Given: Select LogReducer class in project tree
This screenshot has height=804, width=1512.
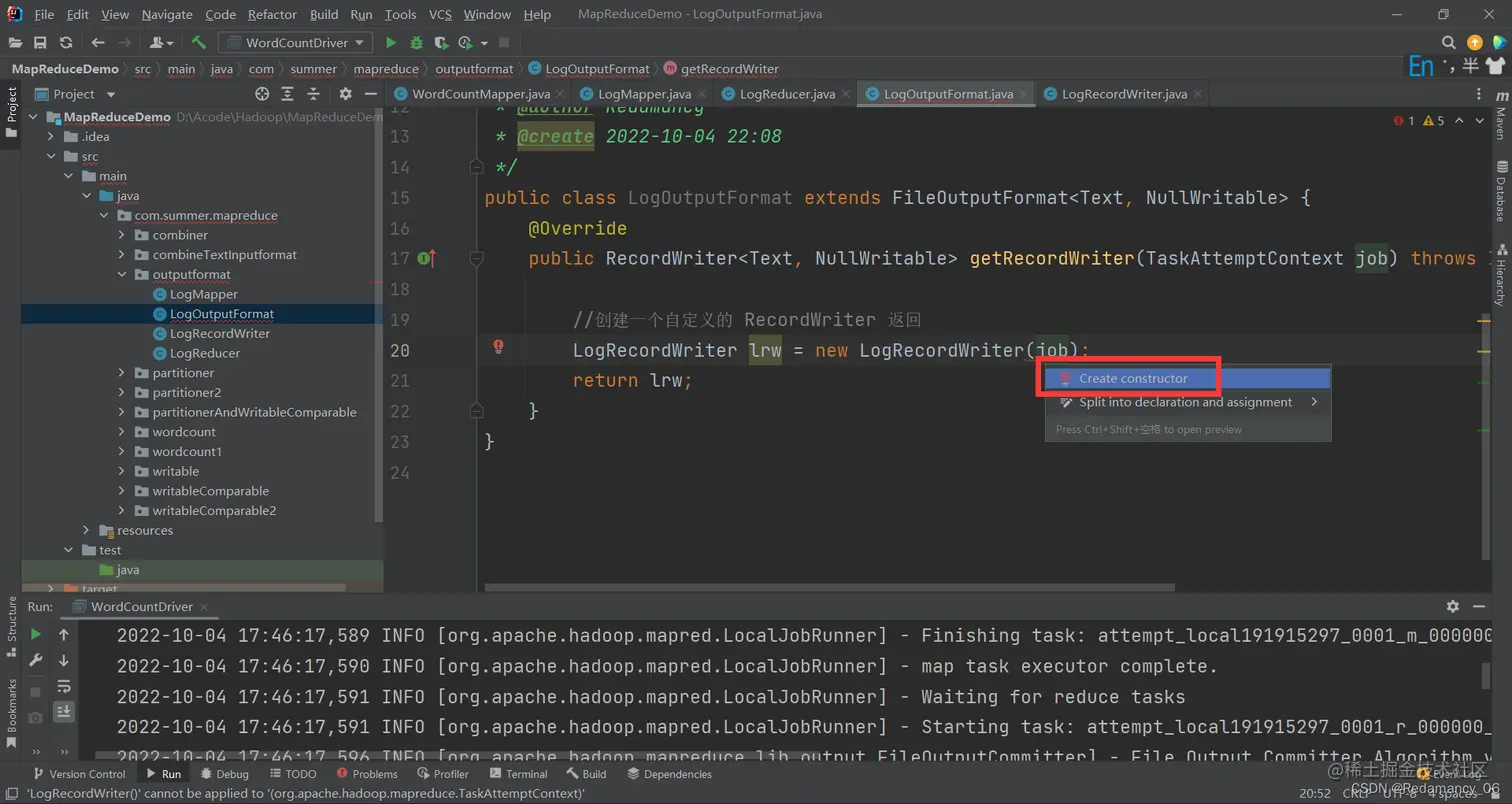Looking at the screenshot, I should [205, 353].
